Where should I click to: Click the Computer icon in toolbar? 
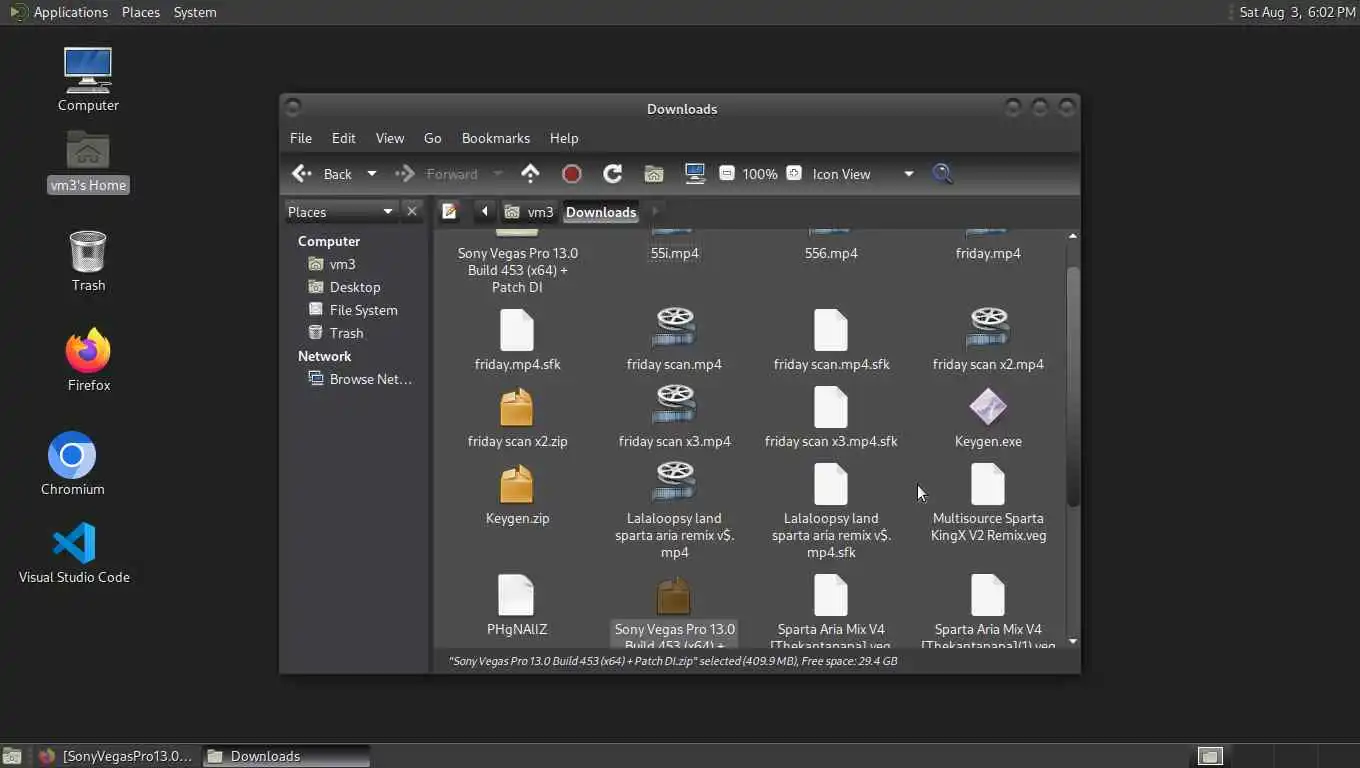pos(695,174)
